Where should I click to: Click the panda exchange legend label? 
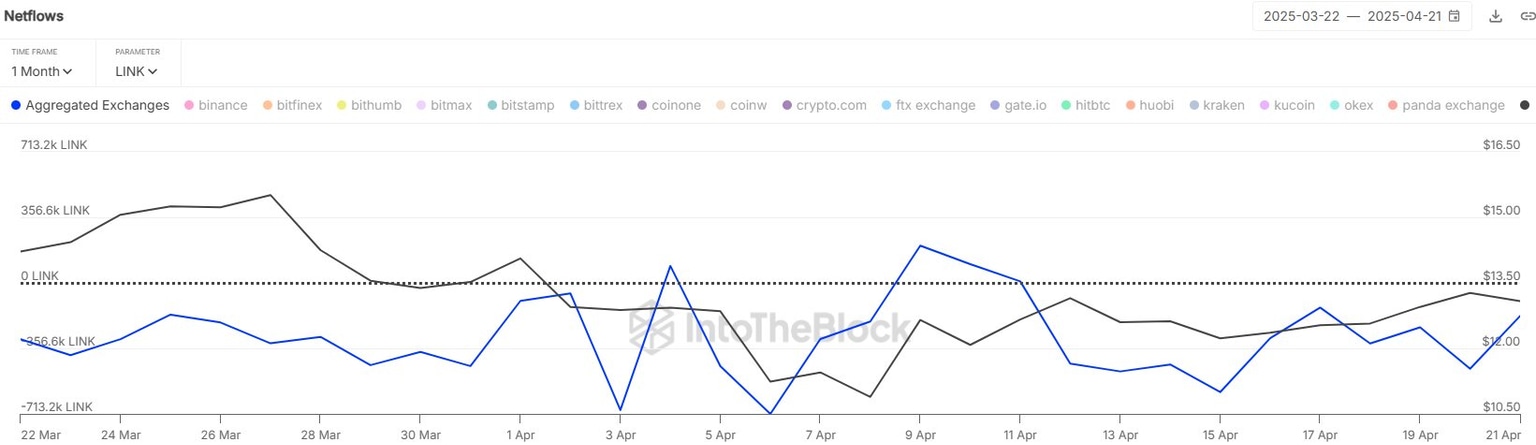(x=1453, y=105)
